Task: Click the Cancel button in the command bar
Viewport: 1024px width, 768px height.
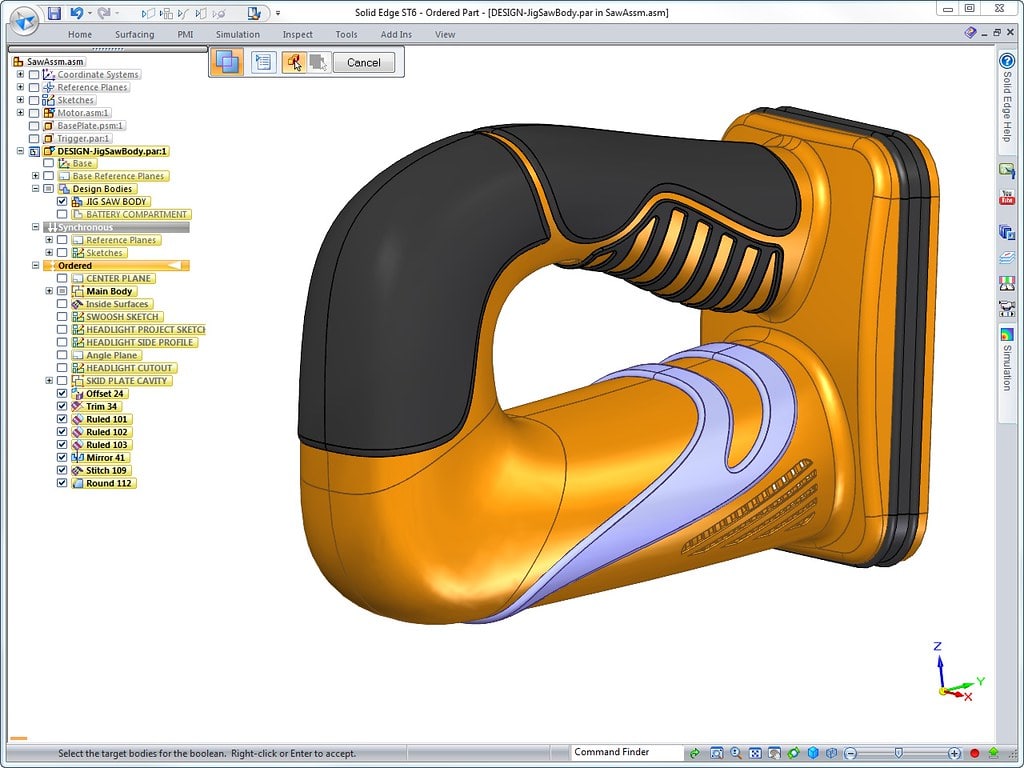Action: point(363,62)
